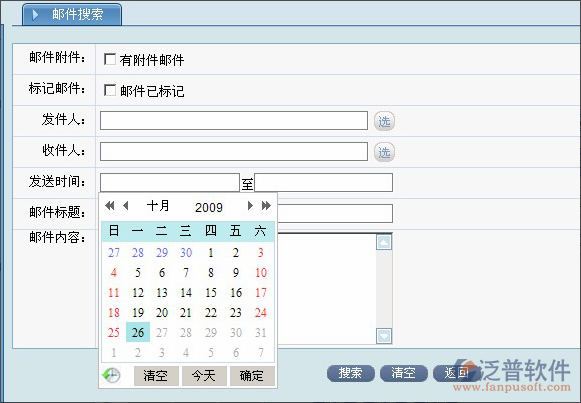
Task: Click the clock icon in calendar footer
Action: [111, 376]
